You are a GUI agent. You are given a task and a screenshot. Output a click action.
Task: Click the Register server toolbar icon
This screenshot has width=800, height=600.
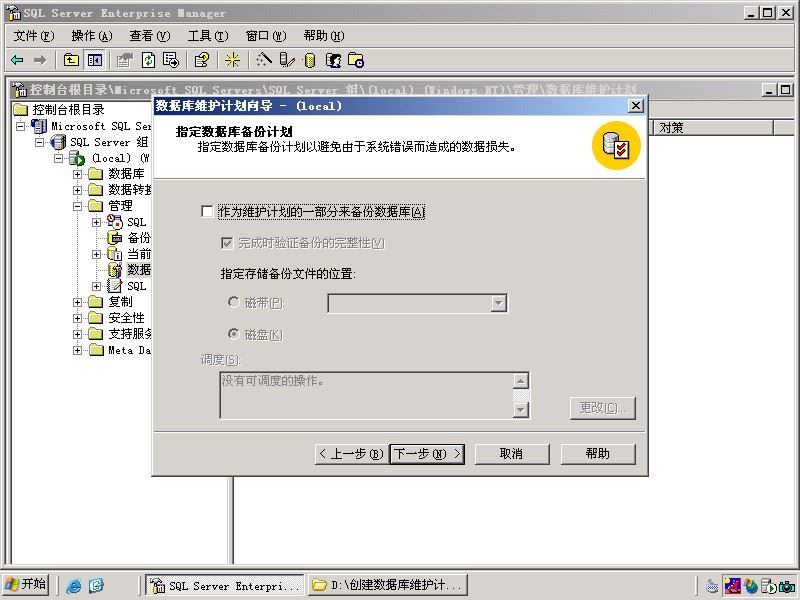[x=287, y=60]
